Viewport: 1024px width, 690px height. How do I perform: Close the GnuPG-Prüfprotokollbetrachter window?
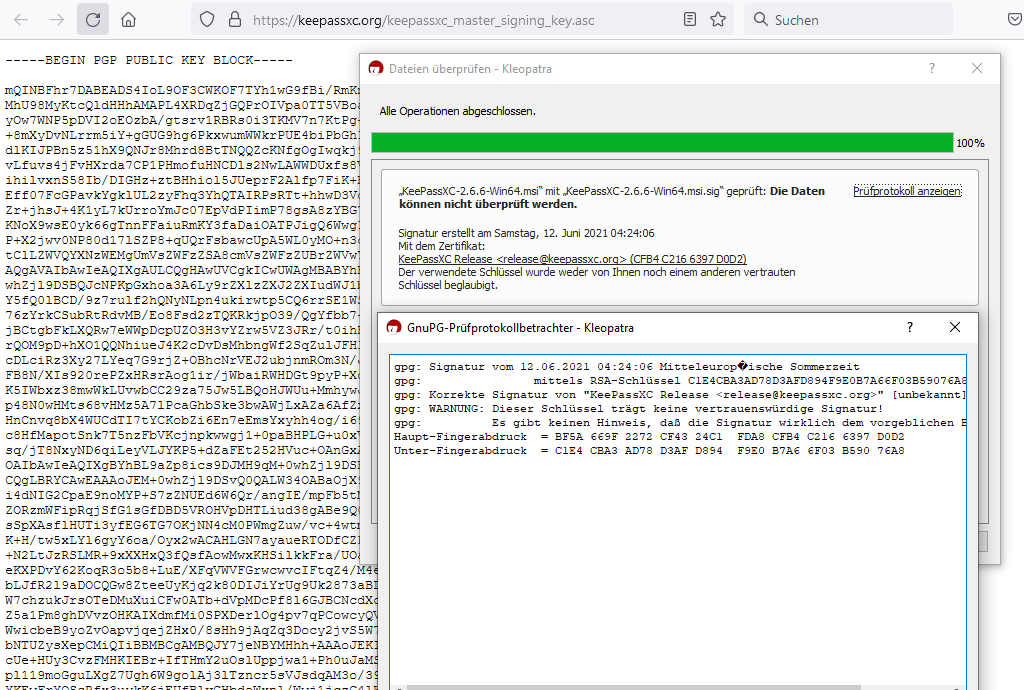955,327
